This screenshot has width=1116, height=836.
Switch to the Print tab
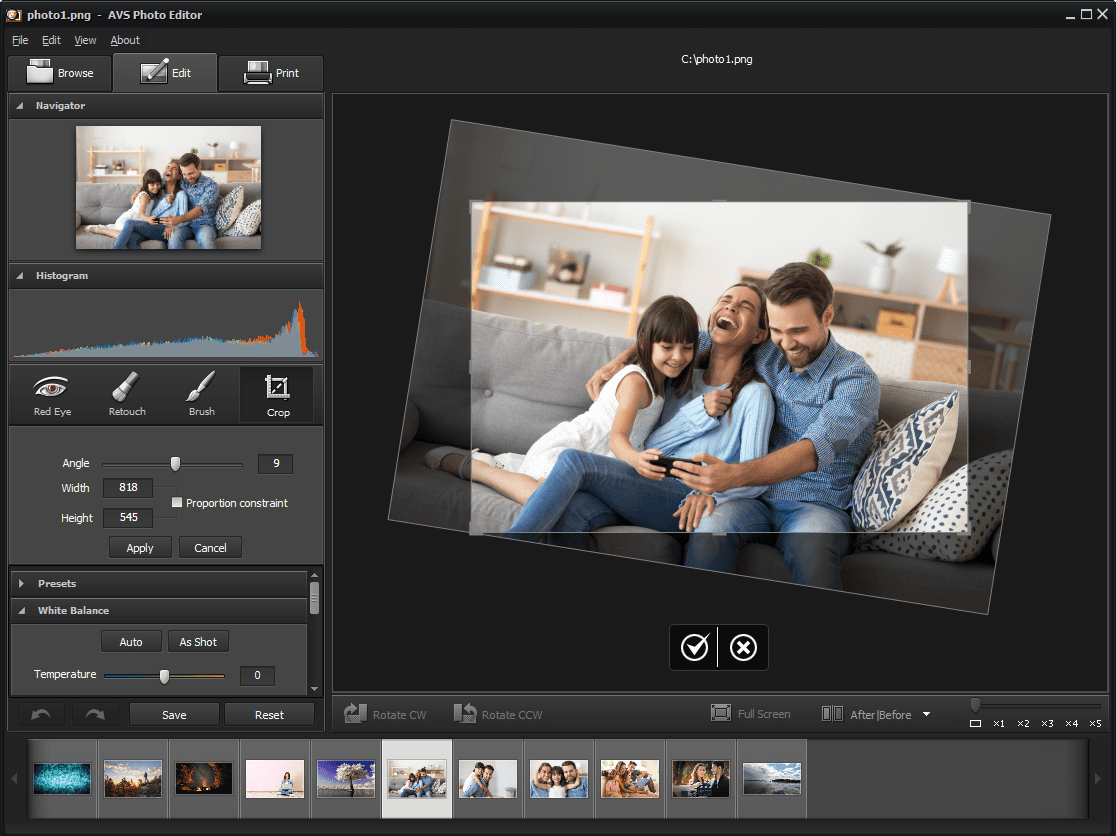(x=271, y=73)
